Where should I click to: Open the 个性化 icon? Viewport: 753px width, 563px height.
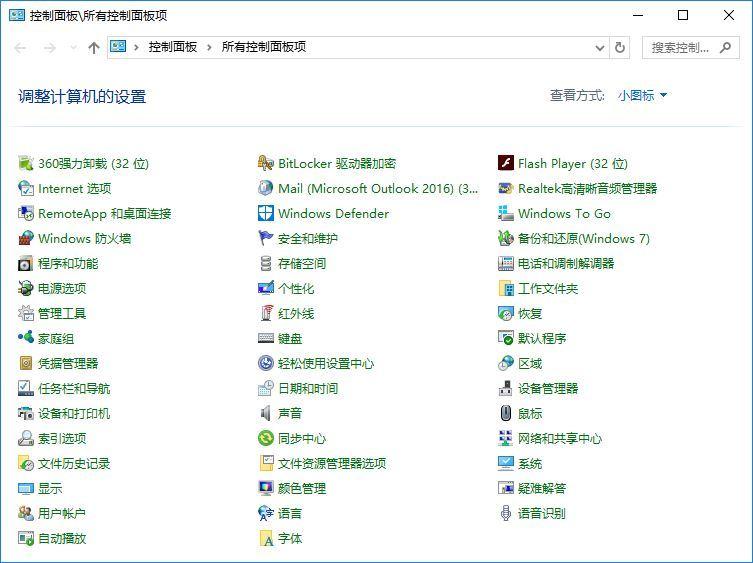(x=266, y=288)
